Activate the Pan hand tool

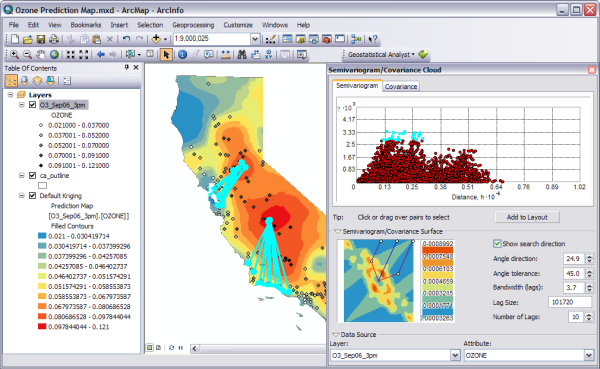tap(41, 55)
